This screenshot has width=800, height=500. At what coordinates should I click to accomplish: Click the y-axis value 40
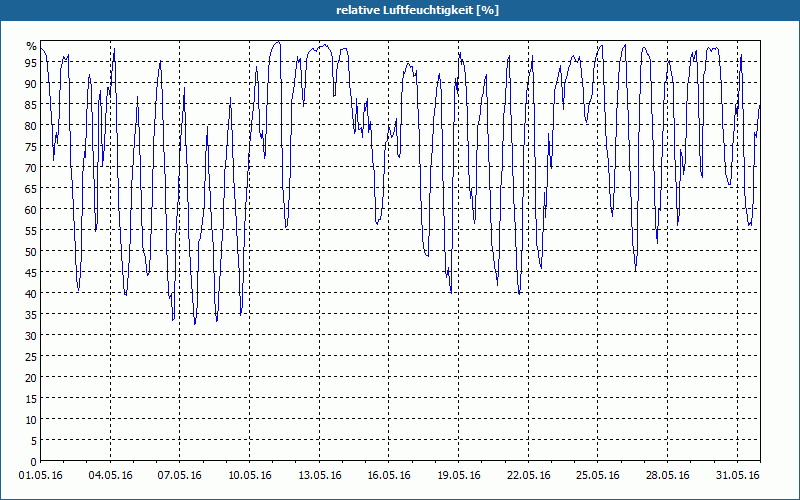pyautogui.click(x=31, y=293)
